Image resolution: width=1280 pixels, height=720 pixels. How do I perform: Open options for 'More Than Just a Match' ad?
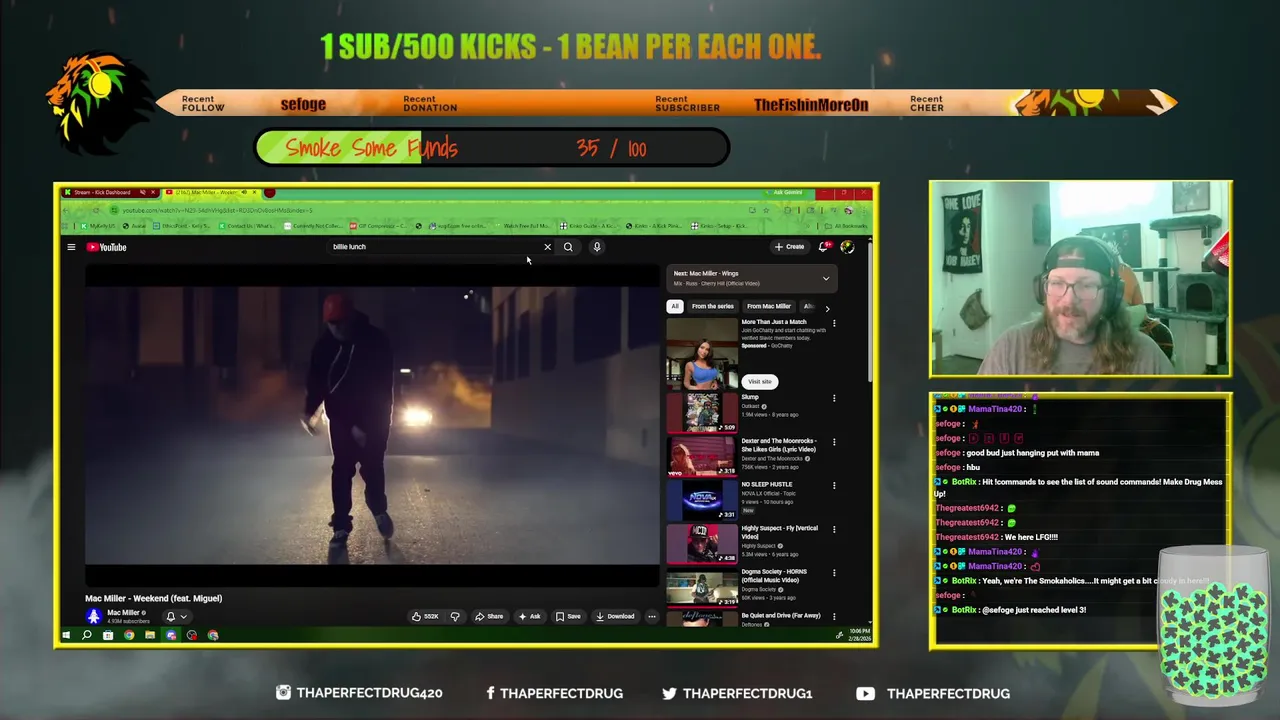coord(834,323)
